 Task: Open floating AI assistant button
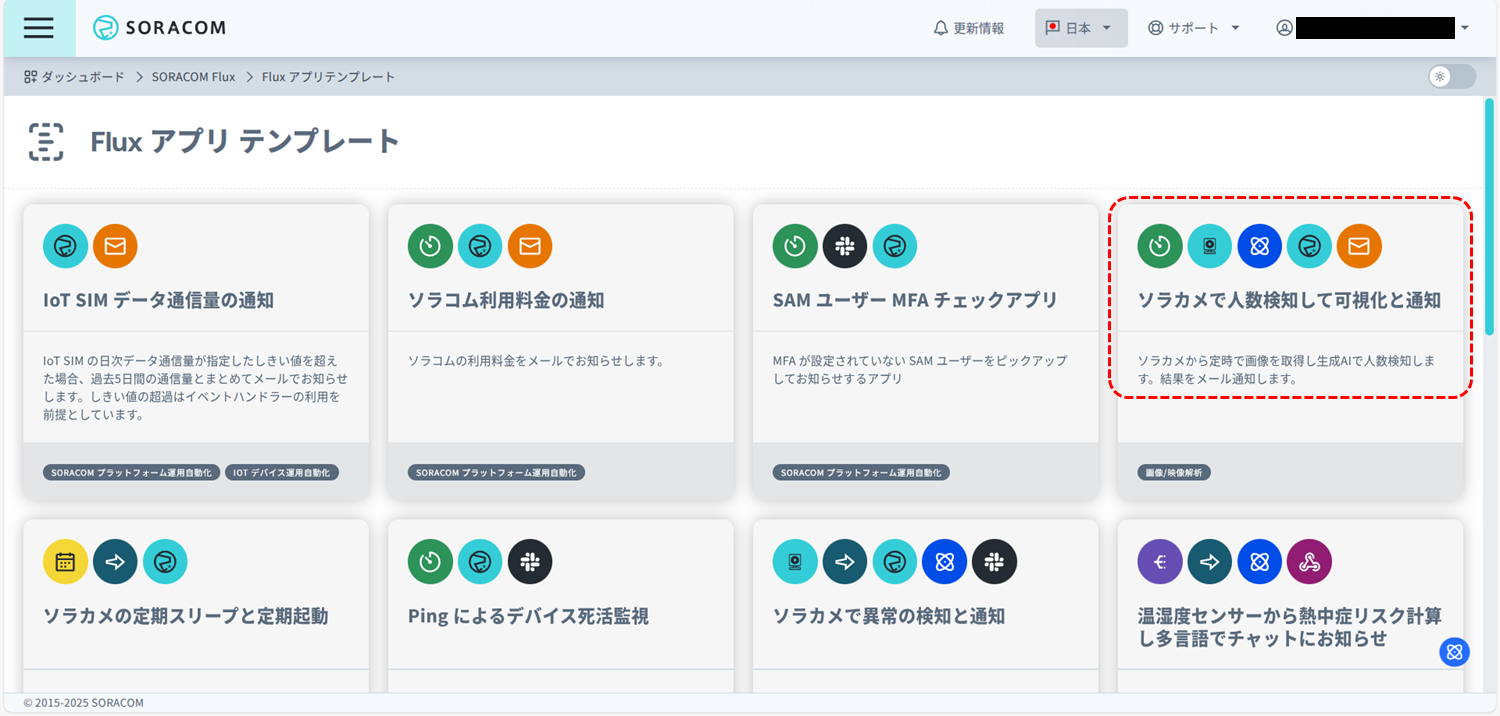[1454, 652]
